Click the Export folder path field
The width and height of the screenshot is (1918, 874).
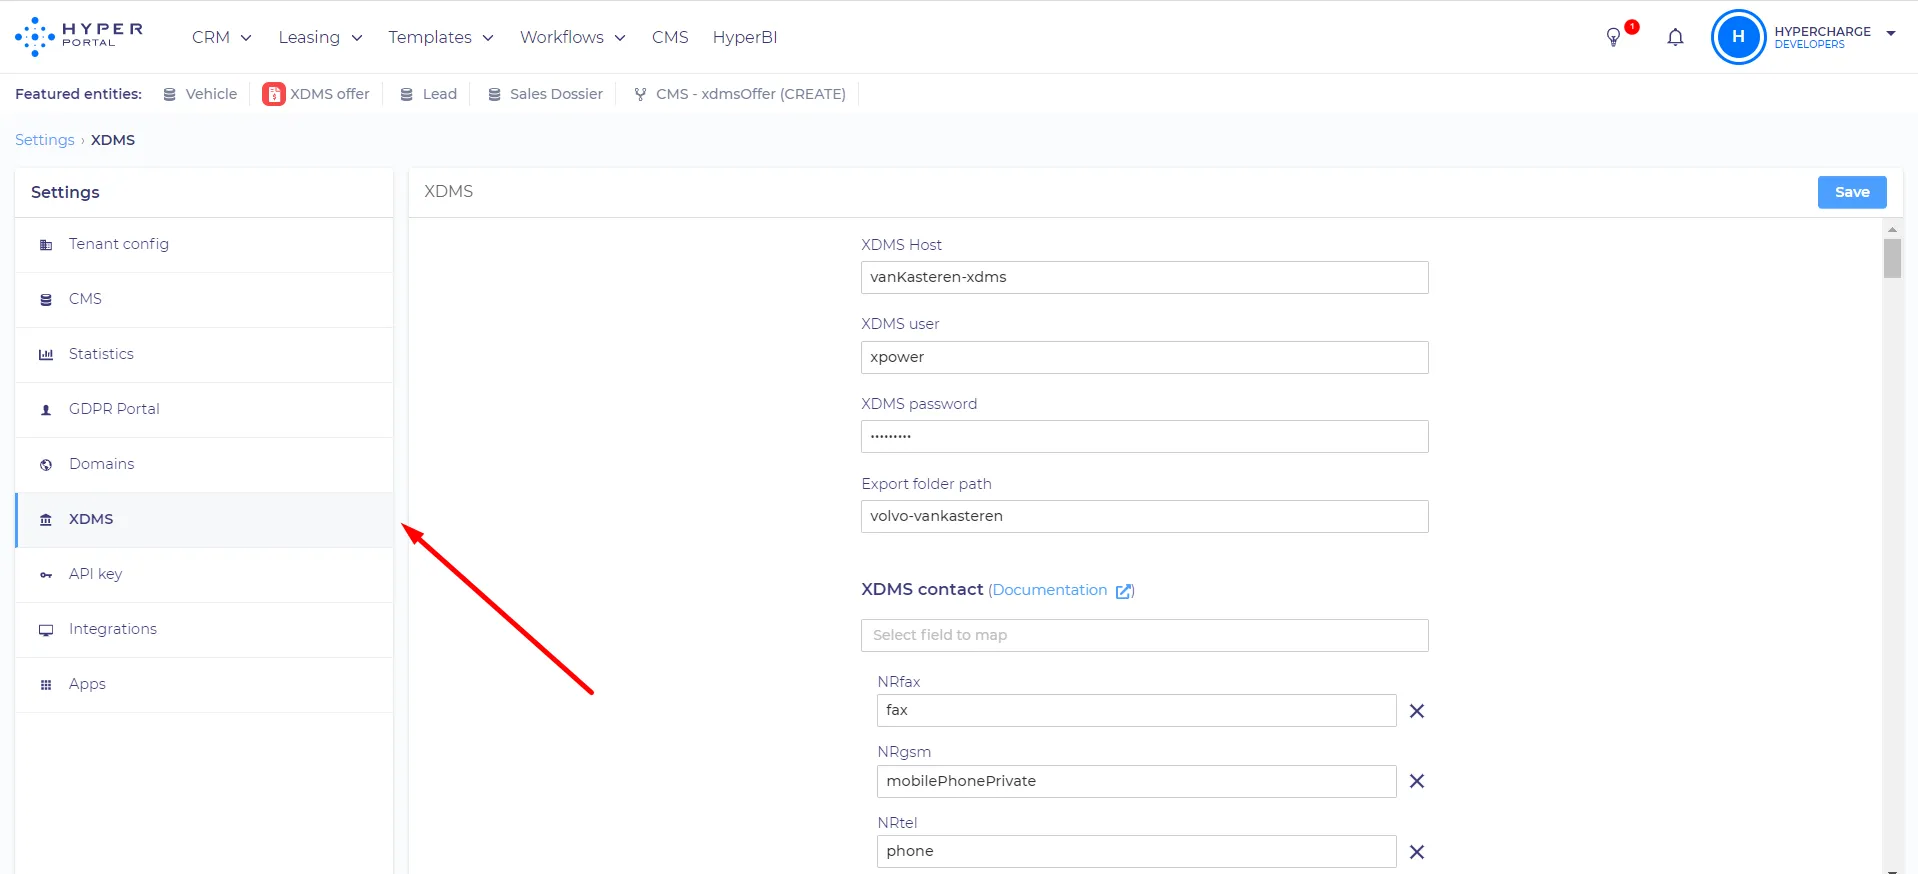(x=1145, y=517)
